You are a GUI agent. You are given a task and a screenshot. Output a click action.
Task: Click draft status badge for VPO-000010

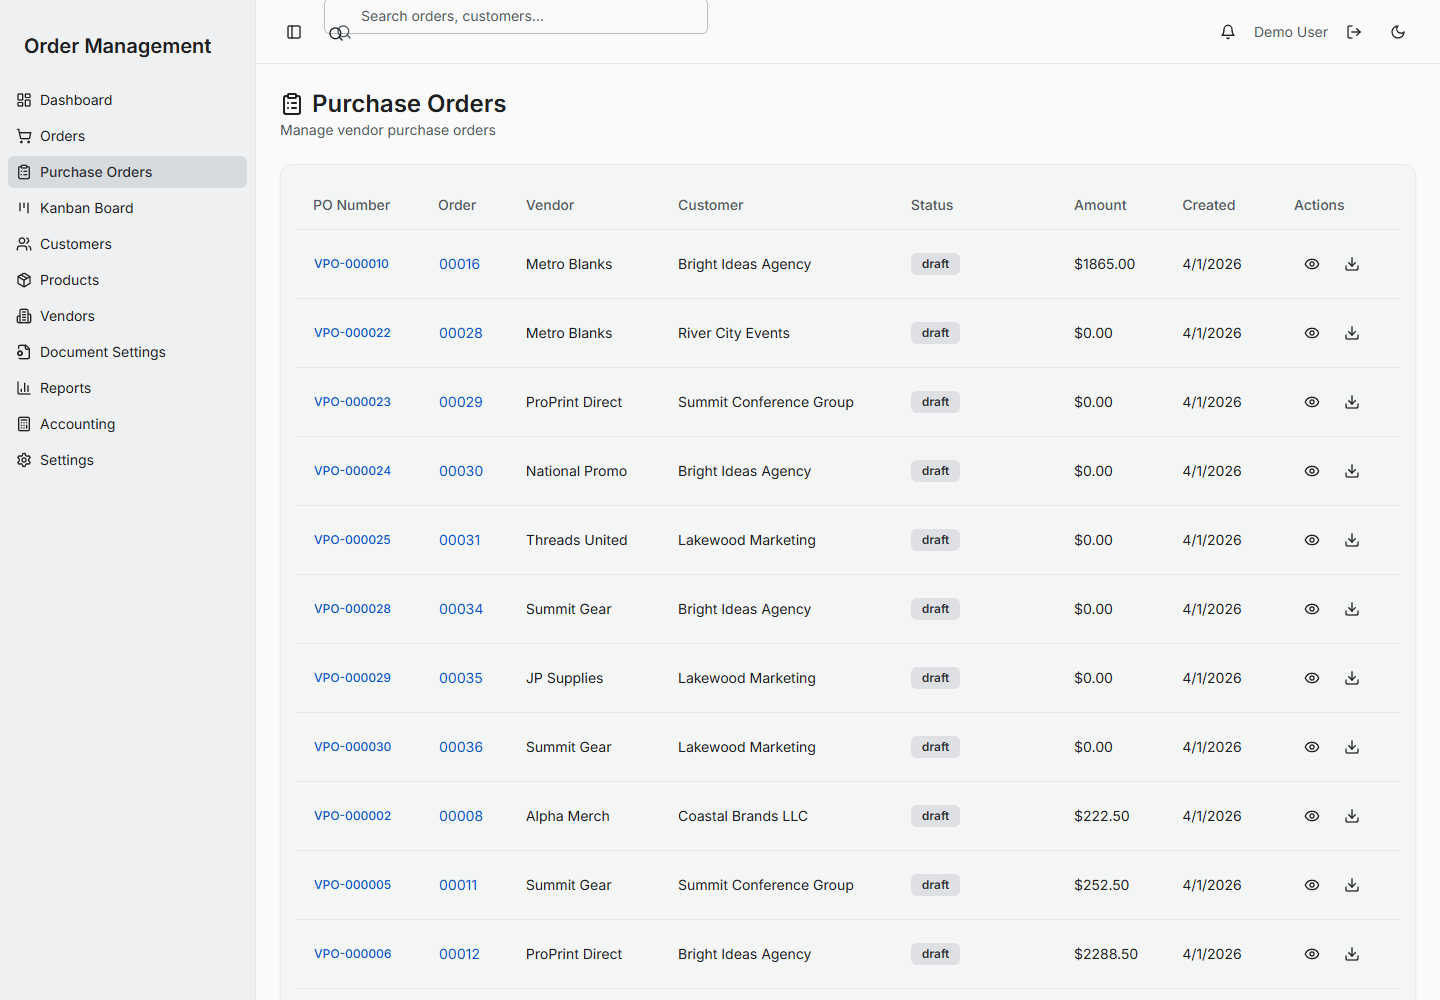[935, 264]
